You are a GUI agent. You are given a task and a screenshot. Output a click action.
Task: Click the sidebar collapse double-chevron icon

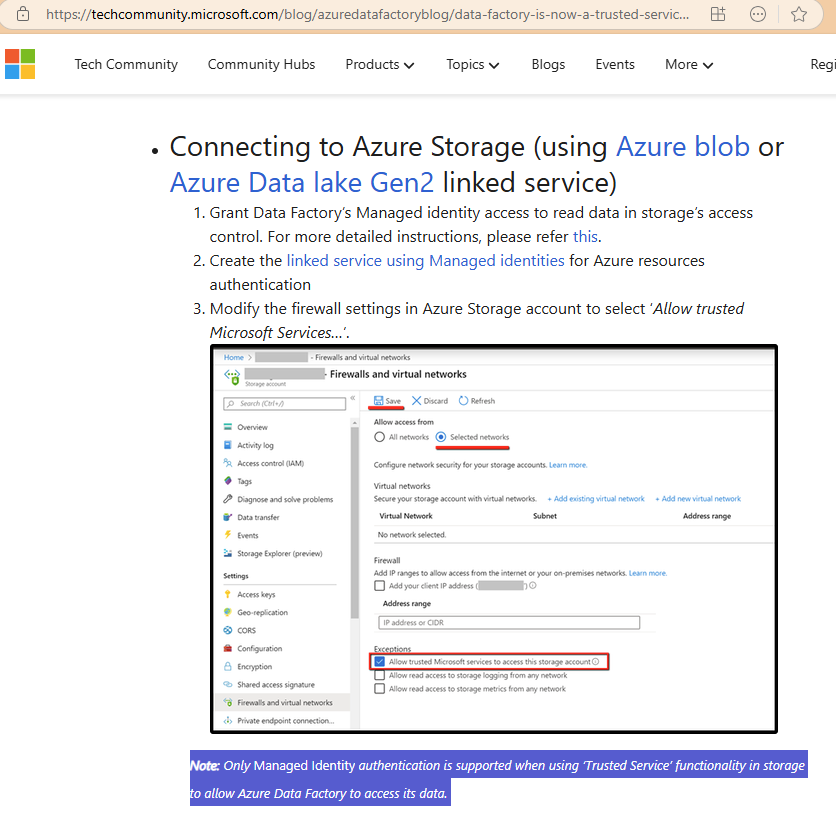pyautogui.click(x=352, y=398)
